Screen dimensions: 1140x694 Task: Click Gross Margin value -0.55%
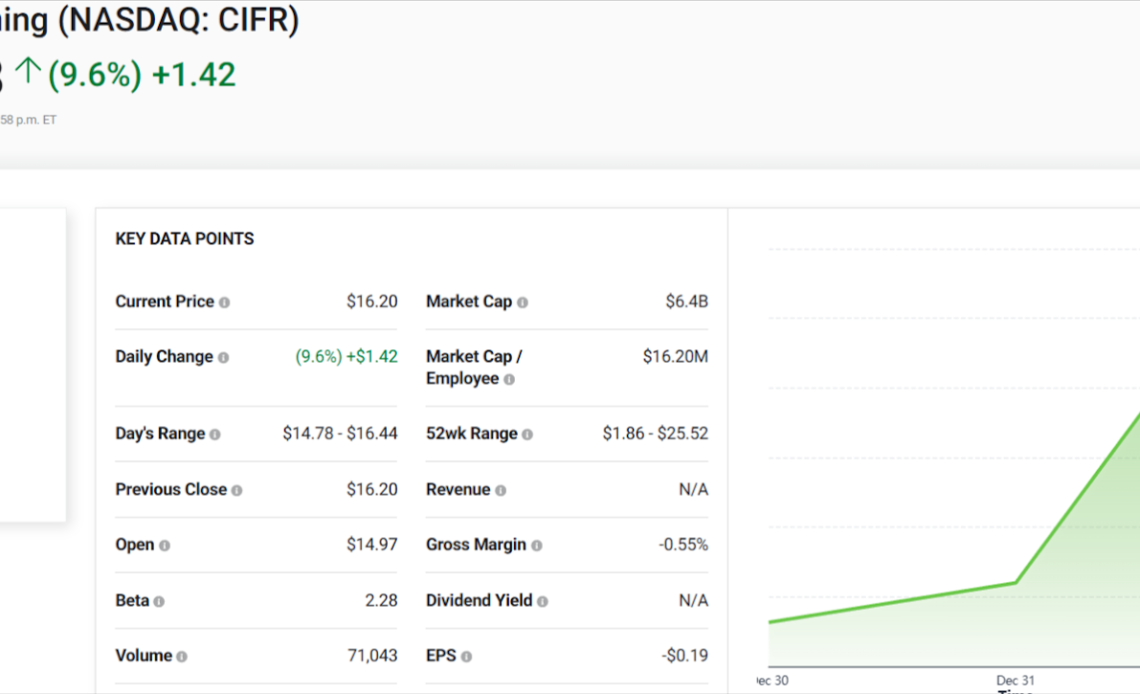tap(683, 545)
